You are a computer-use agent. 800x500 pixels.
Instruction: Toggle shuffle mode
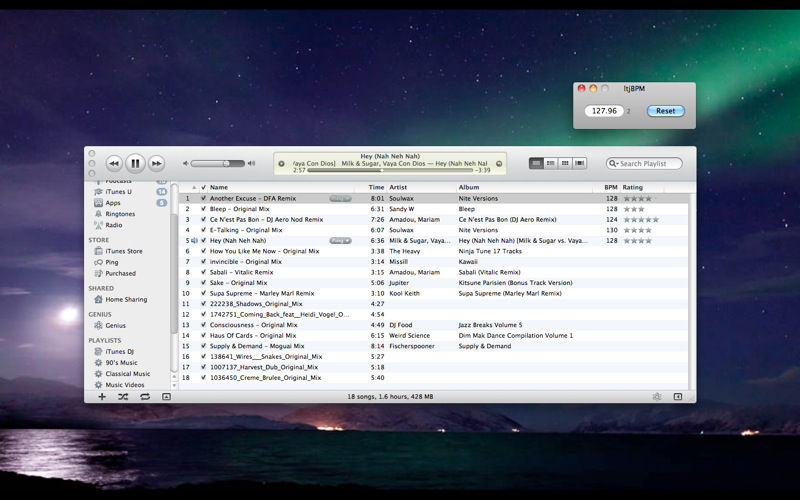pos(123,396)
